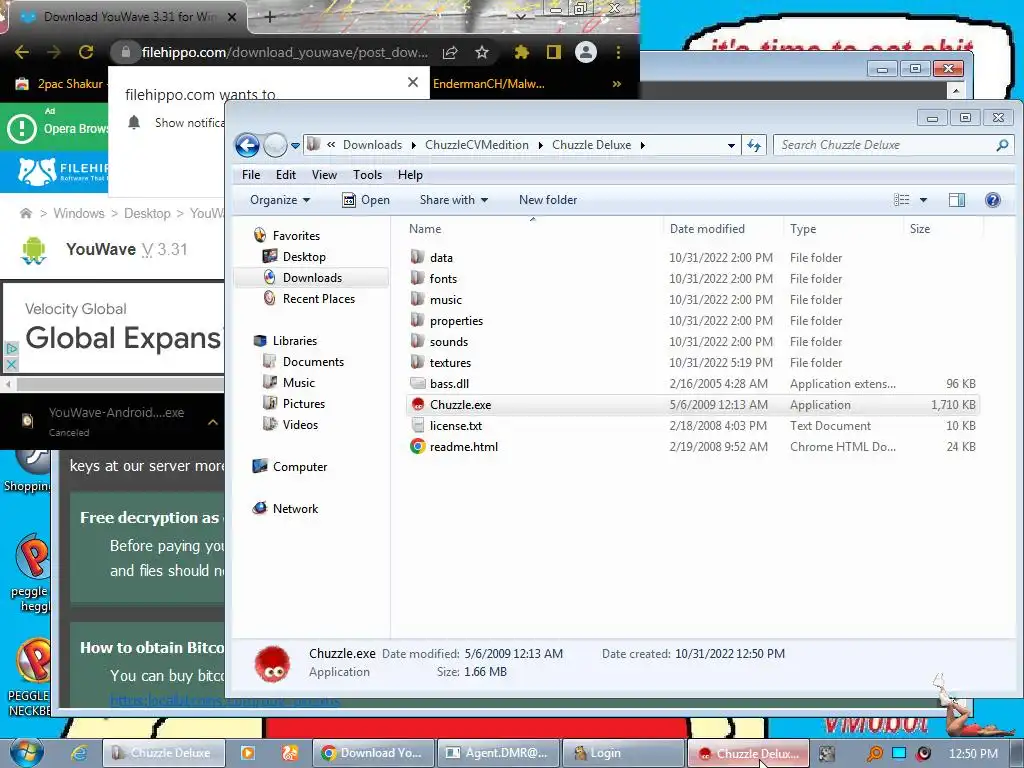This screenshot has height=768, width=1024.
Task: Click the share page icon in Chrome address bar
Action: (450, 52)
